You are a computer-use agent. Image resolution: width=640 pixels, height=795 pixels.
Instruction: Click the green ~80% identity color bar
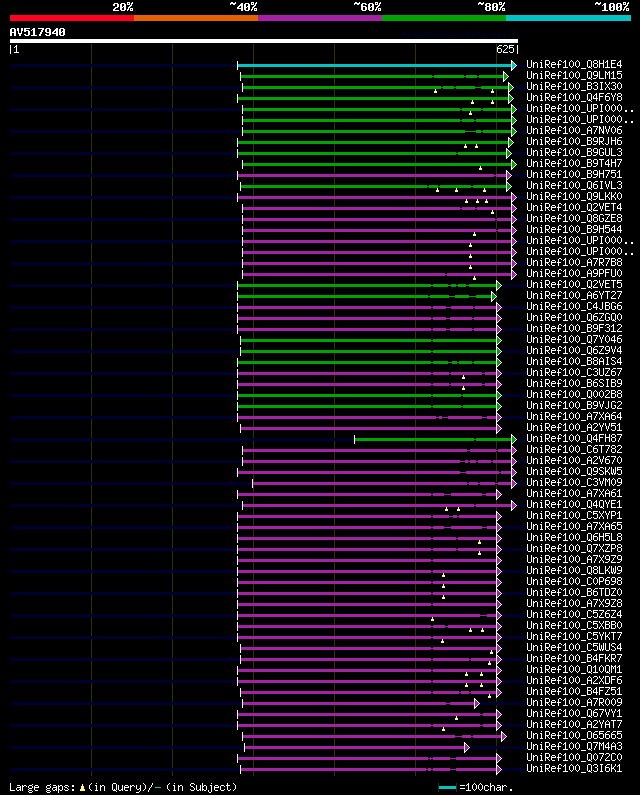[444, 18]
